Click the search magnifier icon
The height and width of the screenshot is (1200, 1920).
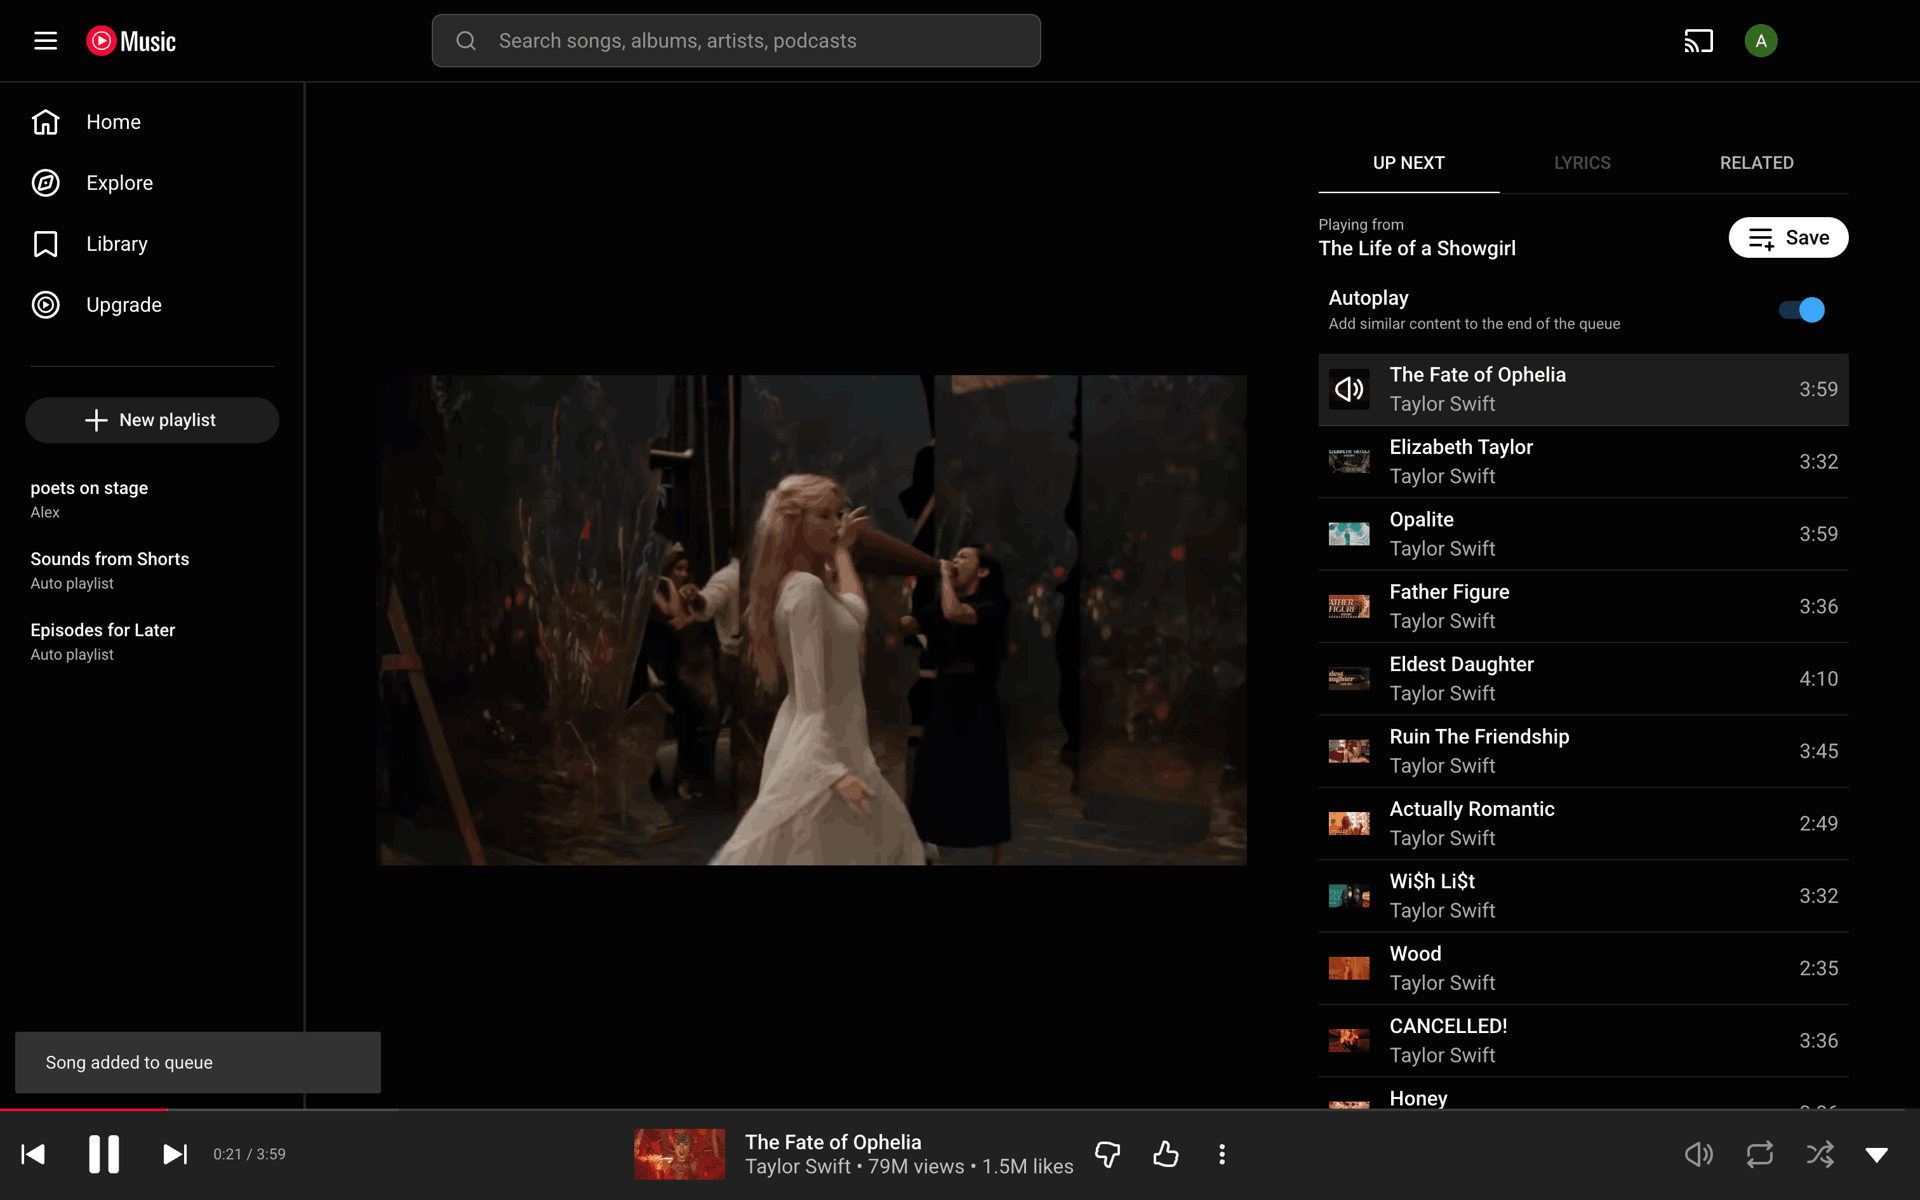coord(466,41)
